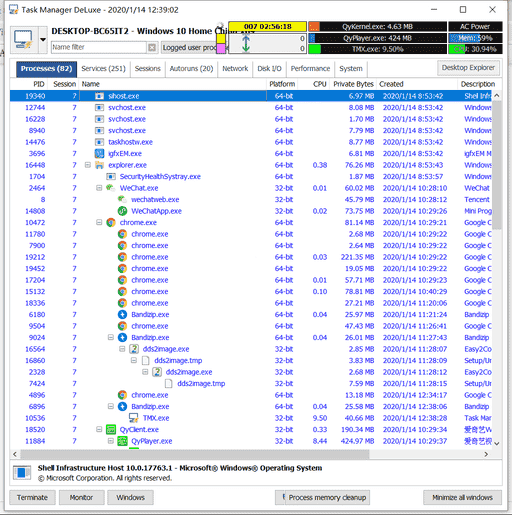Collapse the WeChat.exe tree node
The width and height of the screenshot is (512, 515).
tap(99, 188)
